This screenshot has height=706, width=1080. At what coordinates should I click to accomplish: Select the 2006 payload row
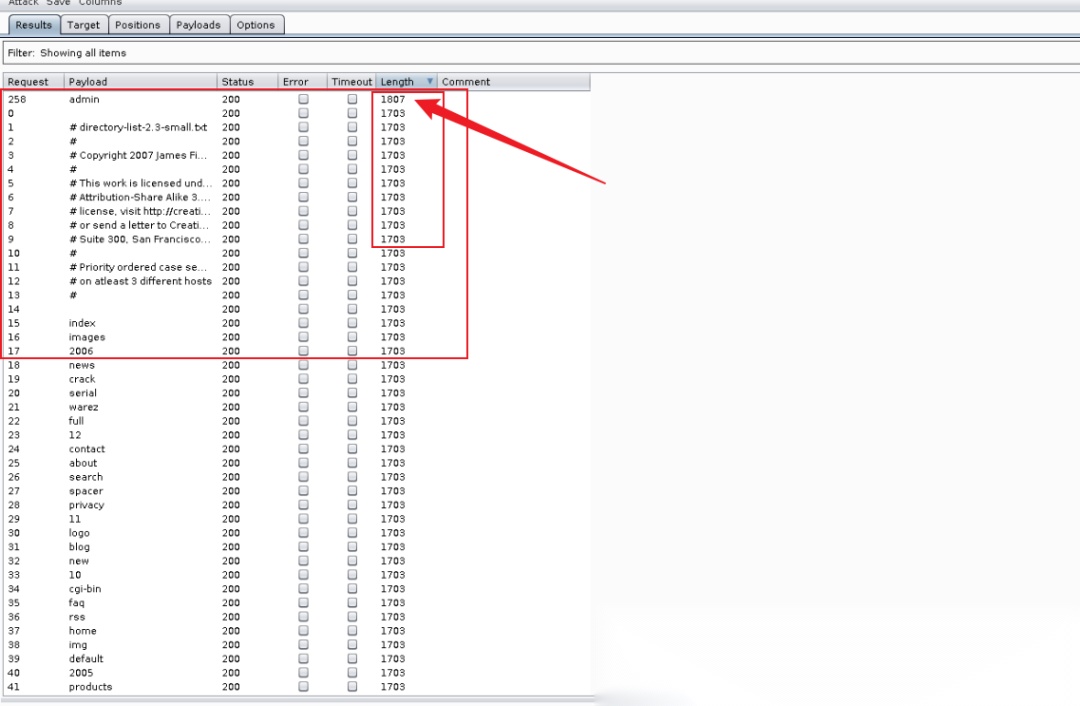pyautogui.click(x=297, y=351)
